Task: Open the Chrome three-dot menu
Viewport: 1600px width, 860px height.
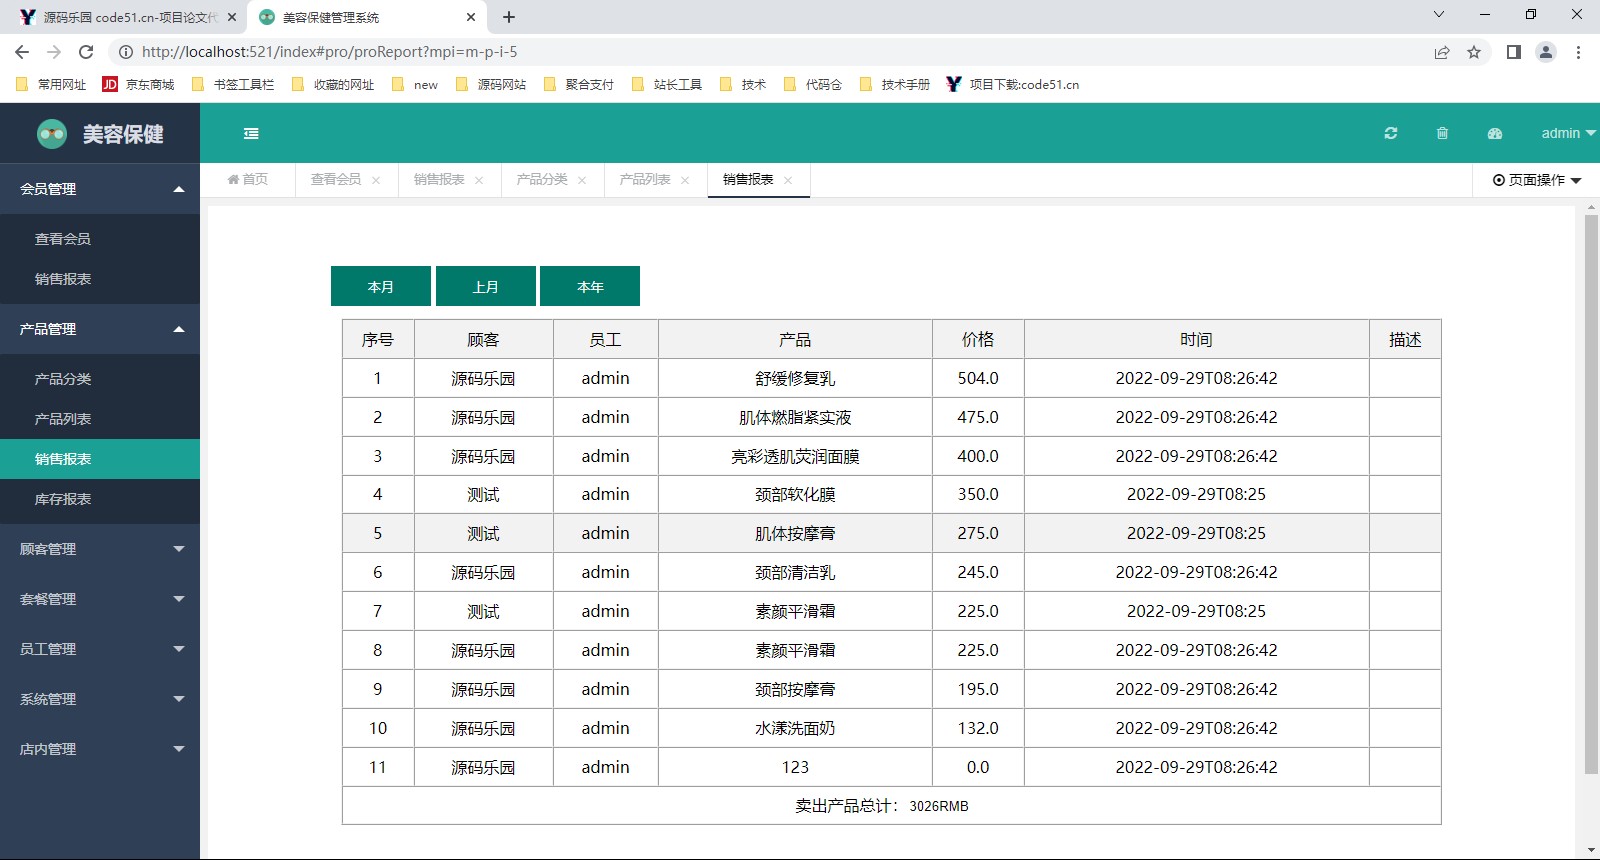Action: coord(1579,52)
